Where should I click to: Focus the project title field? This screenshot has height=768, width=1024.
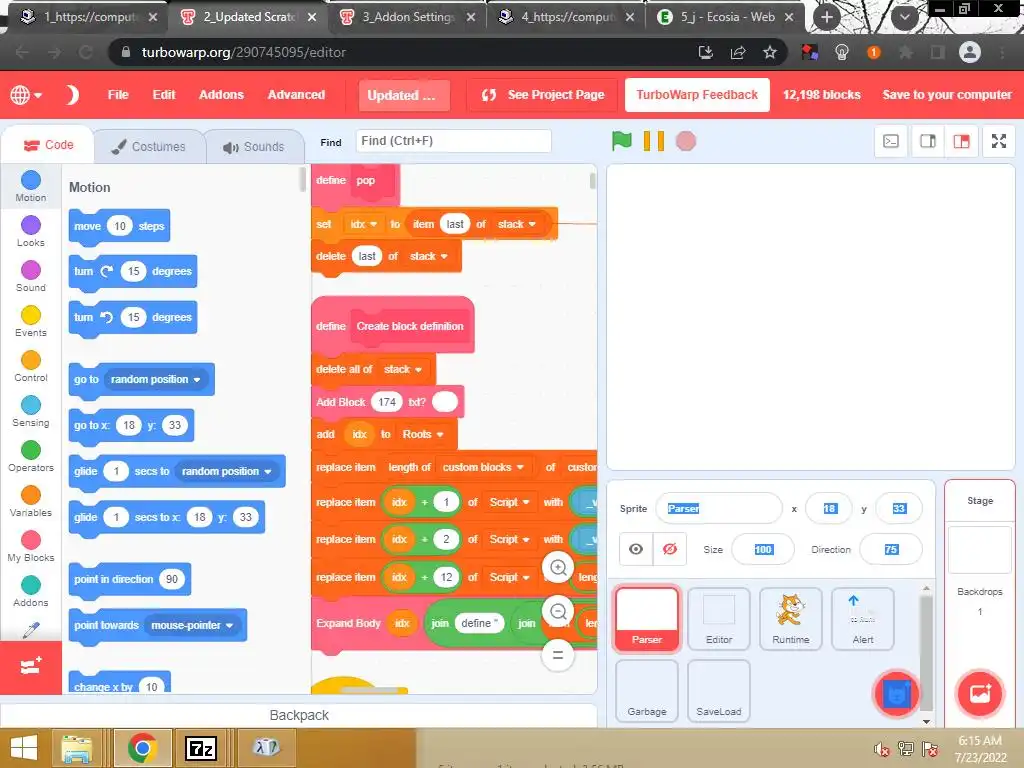click(404, 95)
